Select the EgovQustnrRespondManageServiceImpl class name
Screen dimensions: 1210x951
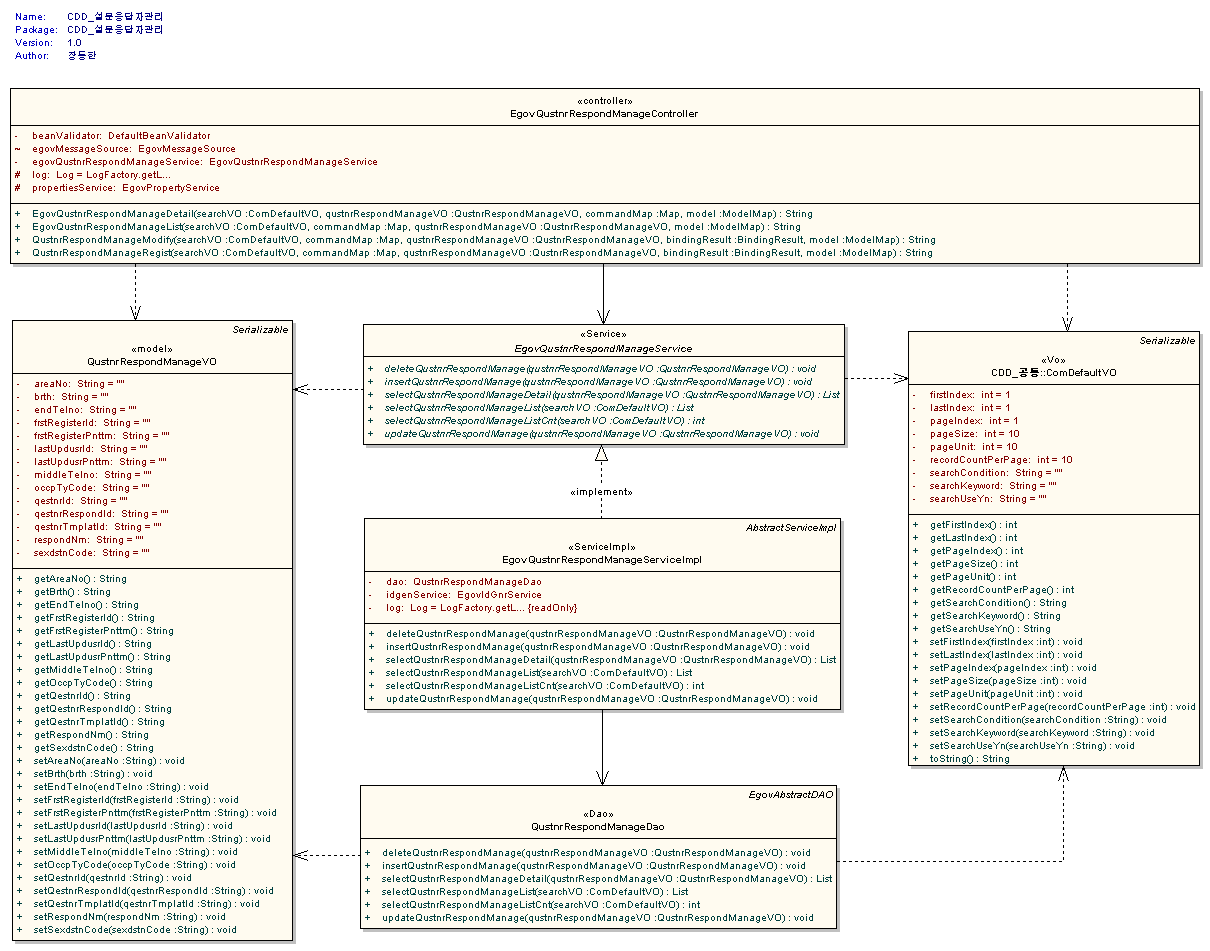tap(601, 560)
